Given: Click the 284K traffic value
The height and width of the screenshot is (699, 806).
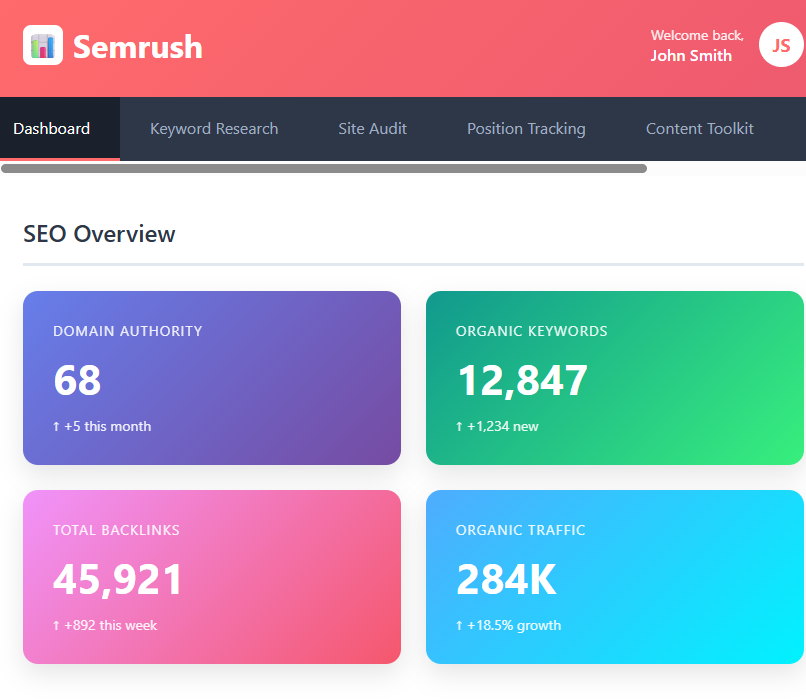Looking at the screenshot, I should [506, 579].
